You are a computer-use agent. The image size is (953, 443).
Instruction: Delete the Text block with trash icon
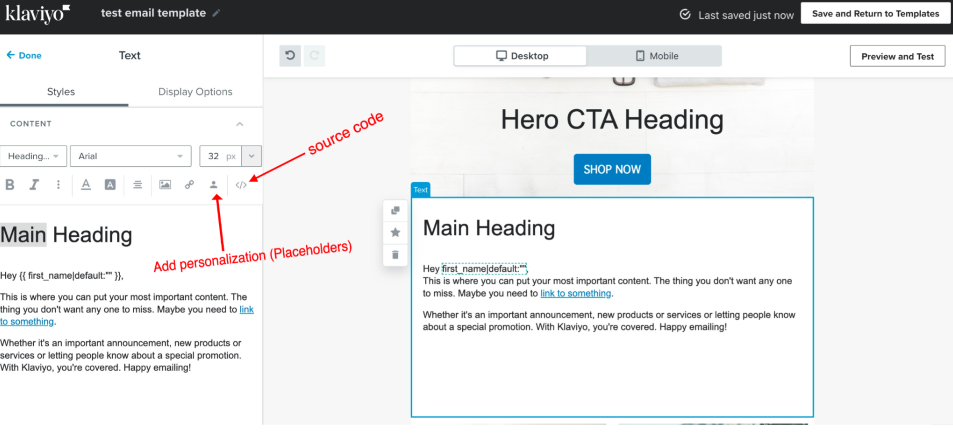click(x=396, y=254)
